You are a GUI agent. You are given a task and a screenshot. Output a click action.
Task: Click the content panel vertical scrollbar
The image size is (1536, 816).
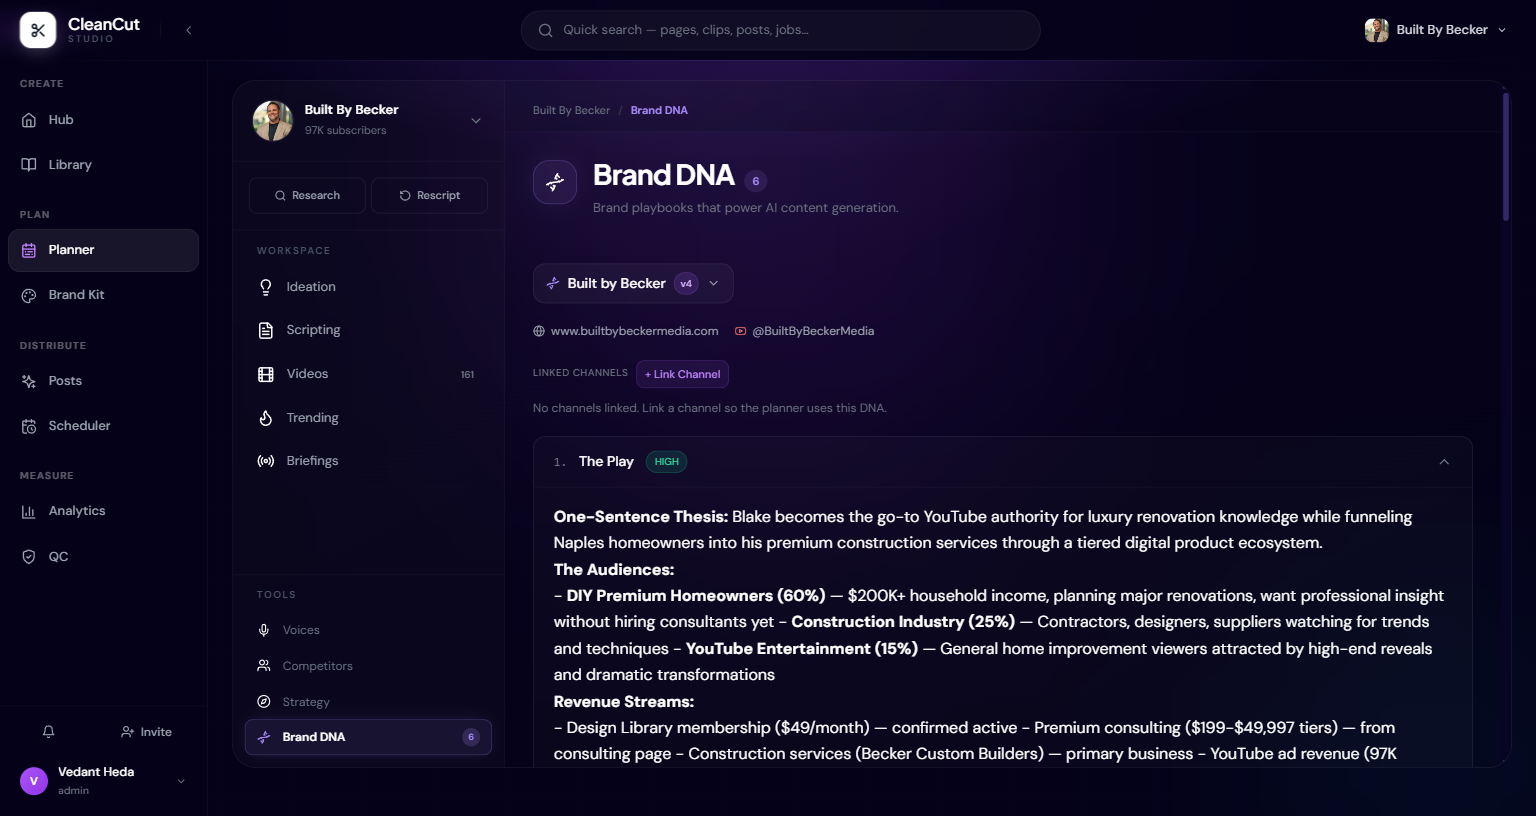click(x=1506, y=156)
